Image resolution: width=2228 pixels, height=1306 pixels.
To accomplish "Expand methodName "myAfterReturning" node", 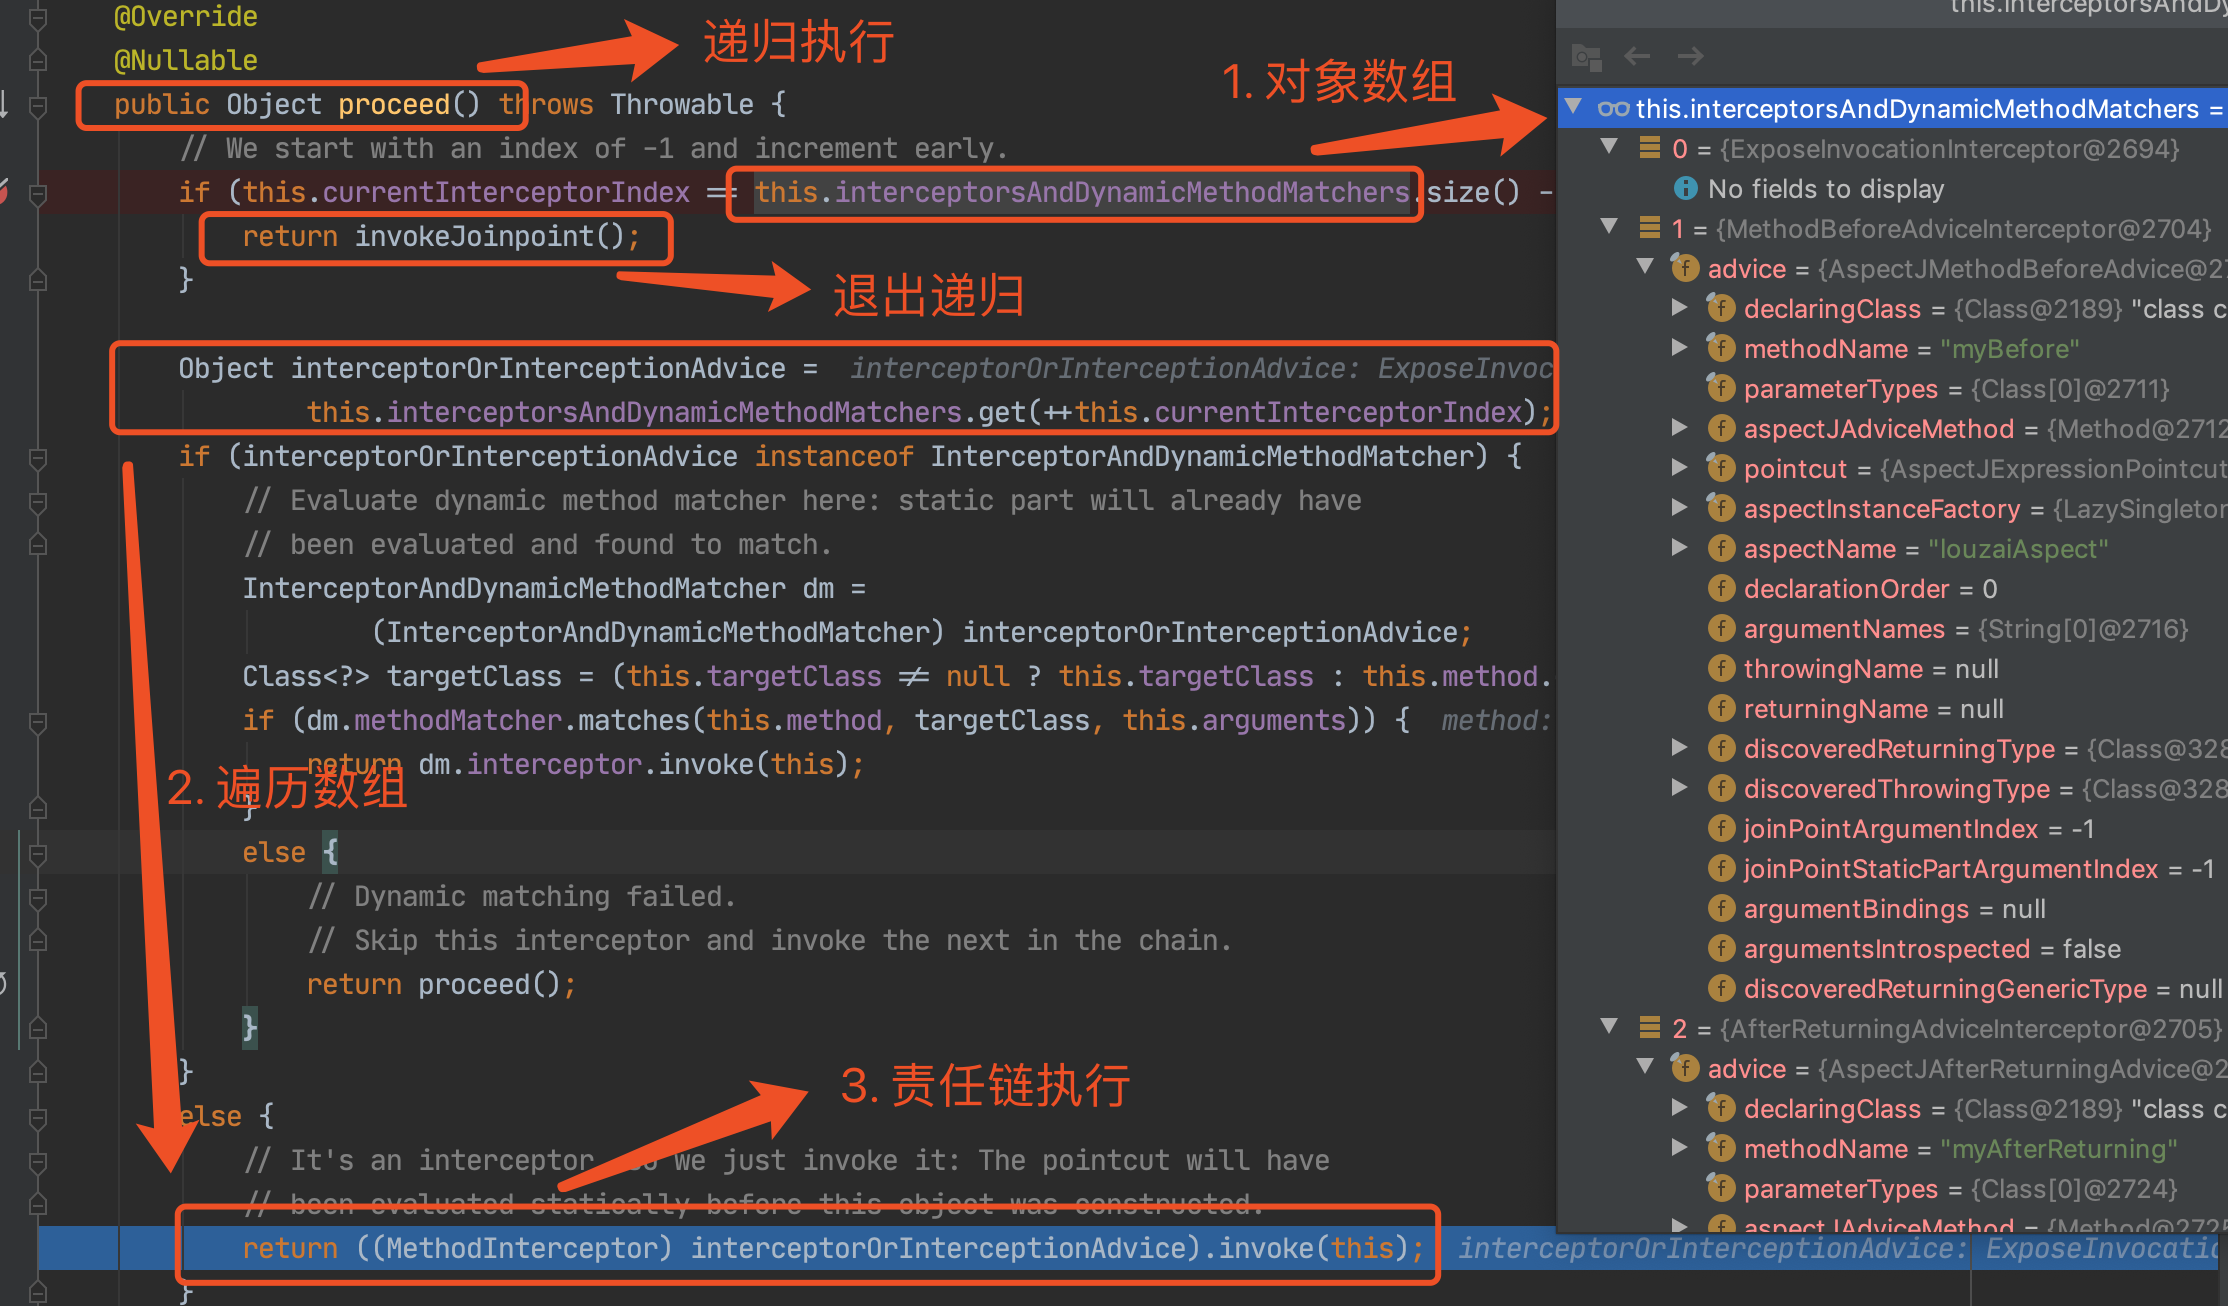I will (1680, 1147).
